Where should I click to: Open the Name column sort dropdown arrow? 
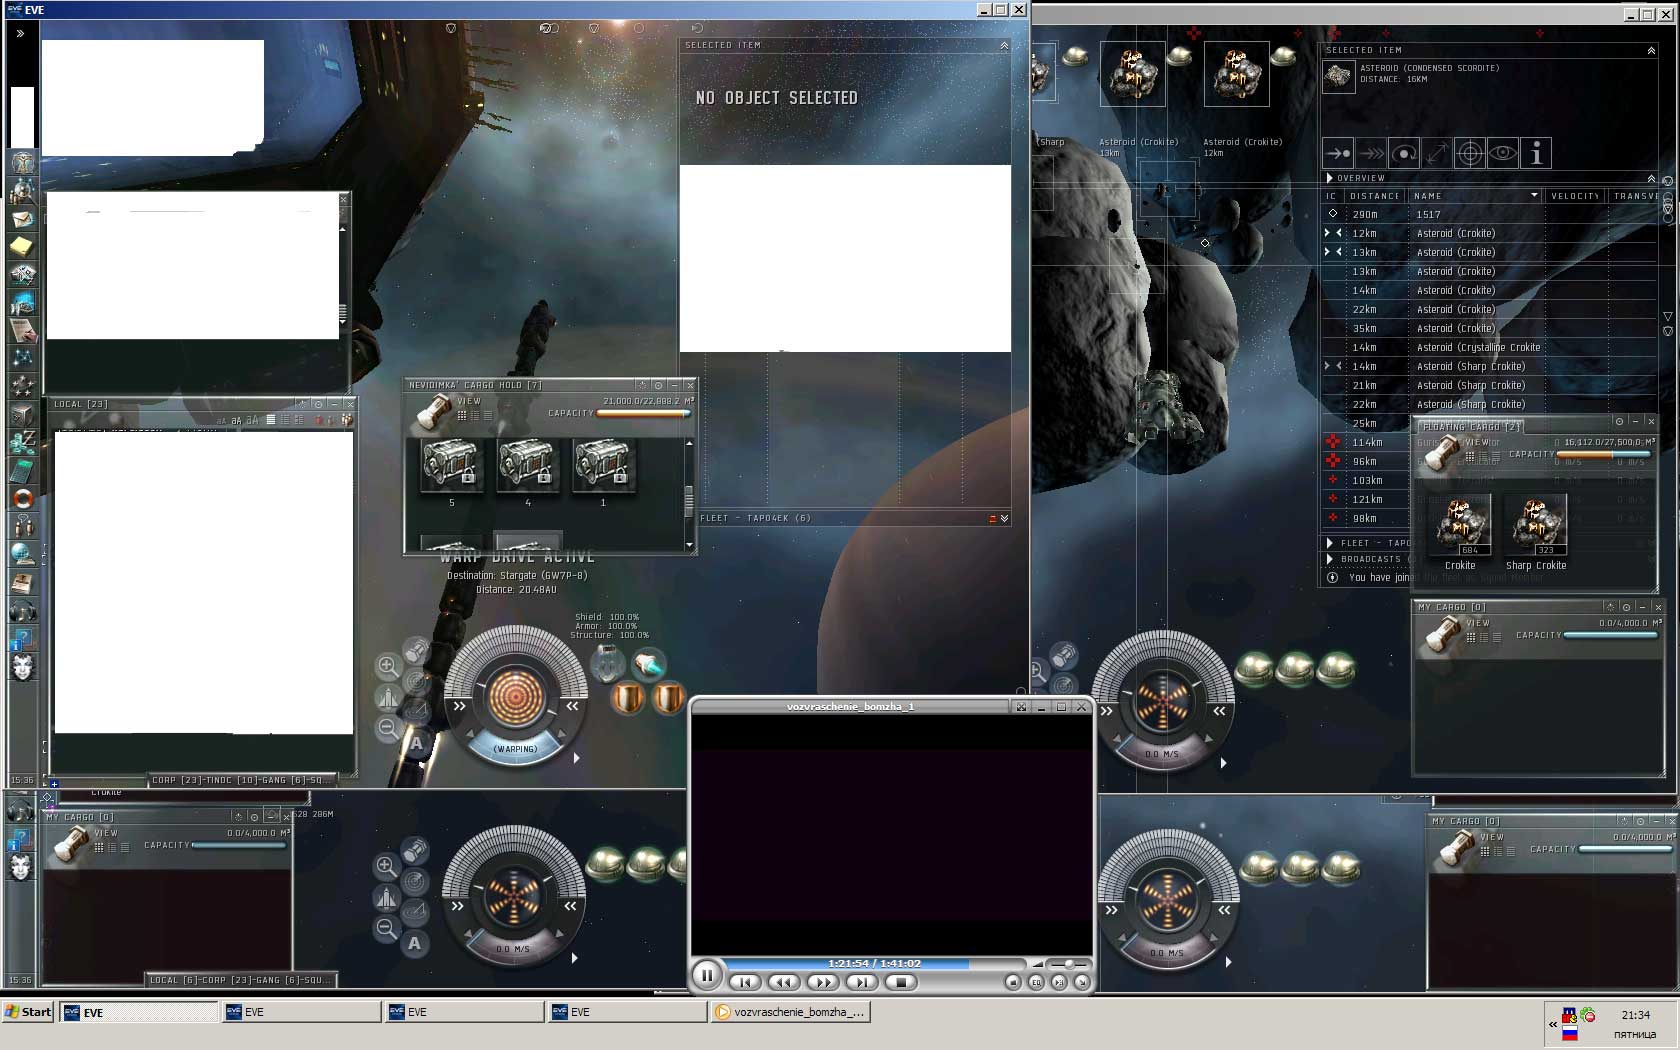[x=1534, y=195]
